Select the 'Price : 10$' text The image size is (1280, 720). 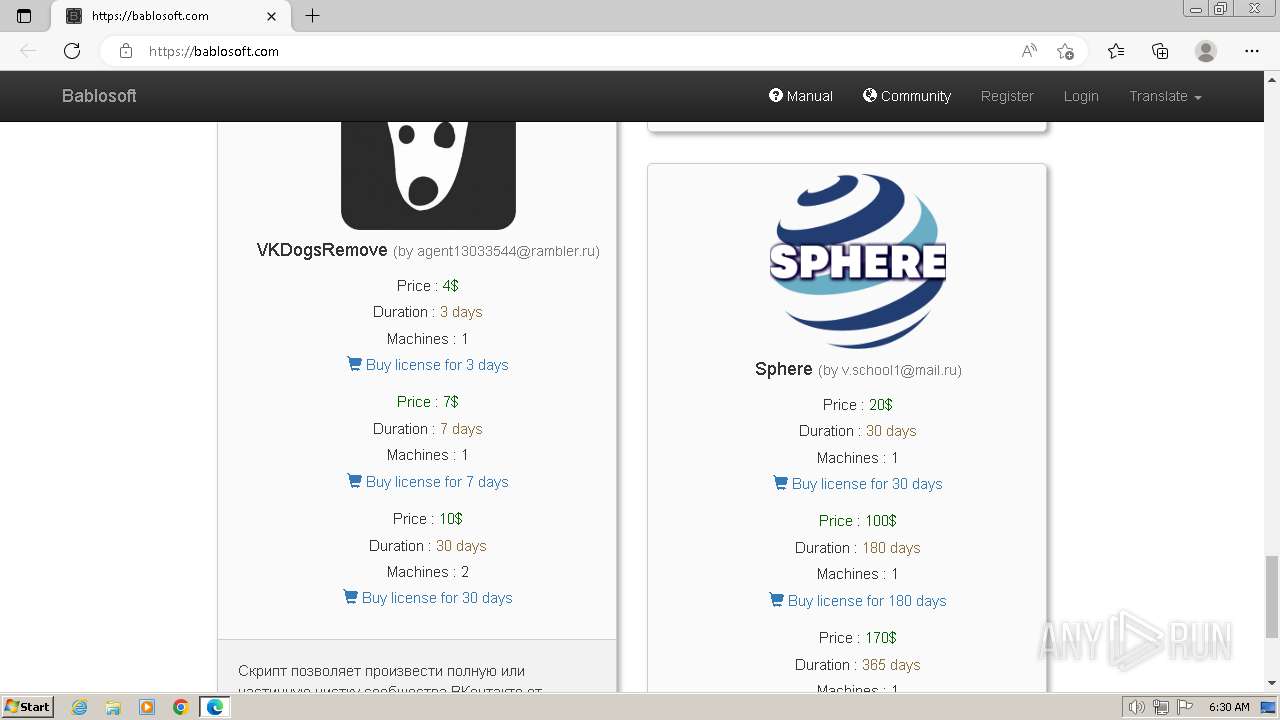(428, 519)
